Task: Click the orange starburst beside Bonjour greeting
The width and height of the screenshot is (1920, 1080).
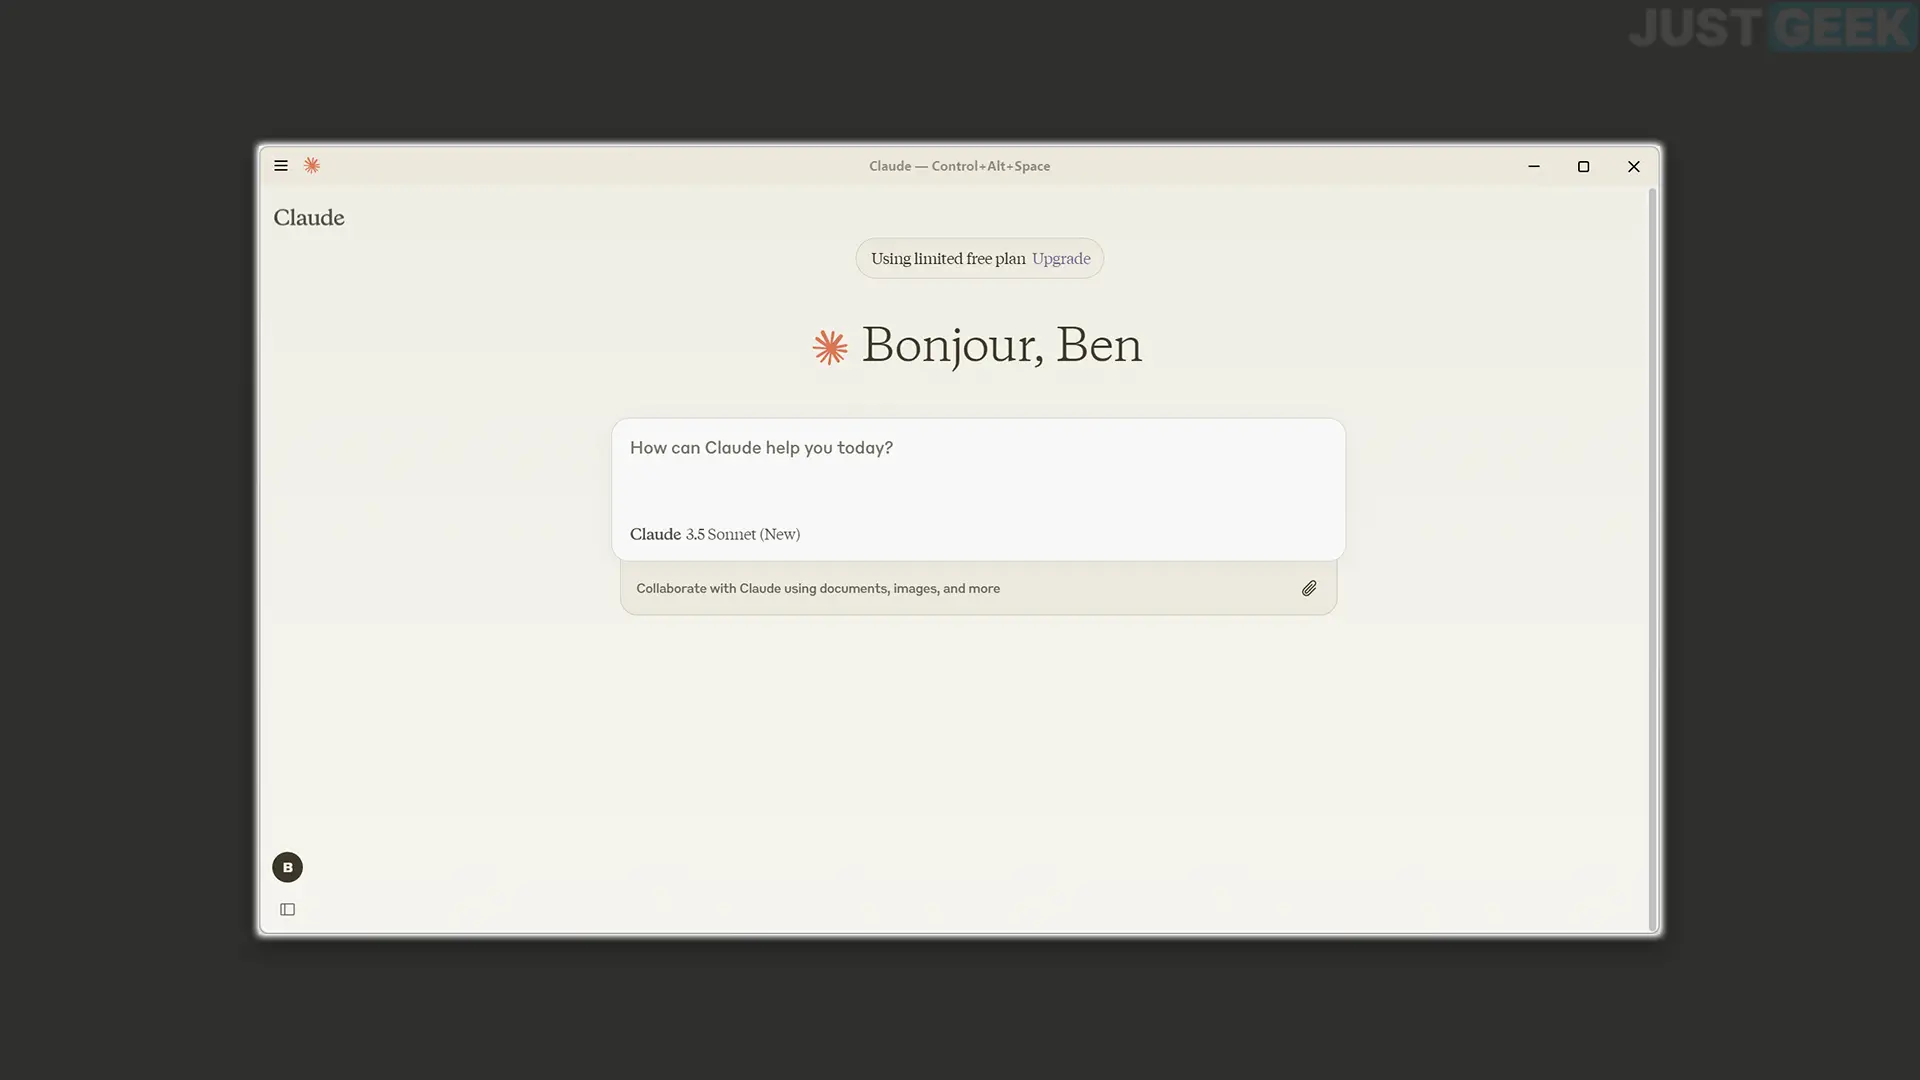Action: point(830,348)
